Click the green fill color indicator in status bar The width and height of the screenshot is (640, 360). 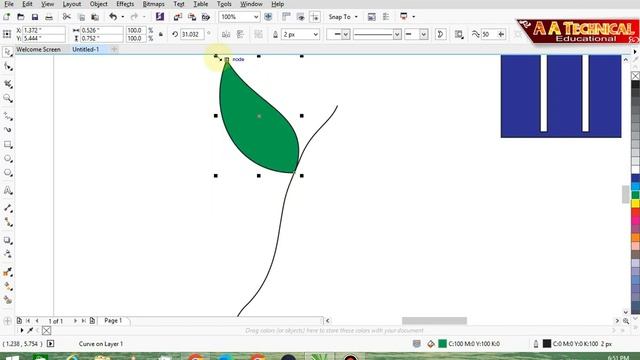point(442,344)
